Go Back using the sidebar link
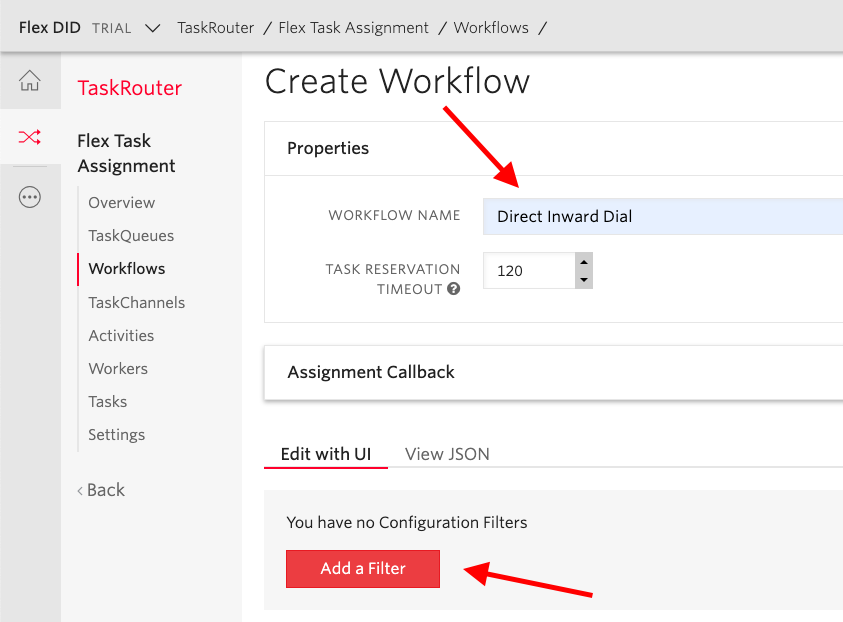The height and width of the screenshot is (622, 843). [101, 490]
